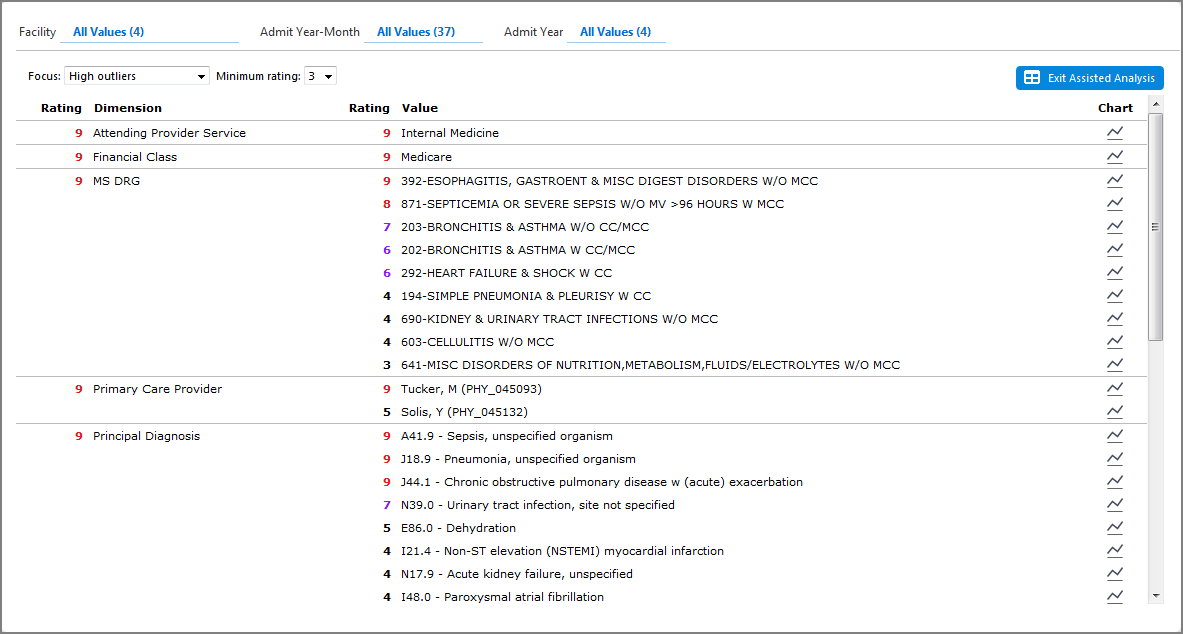Open chart for A41.9 Sepsis diagnosis
1183x634 pixels.
click(x=1115, y=435)
